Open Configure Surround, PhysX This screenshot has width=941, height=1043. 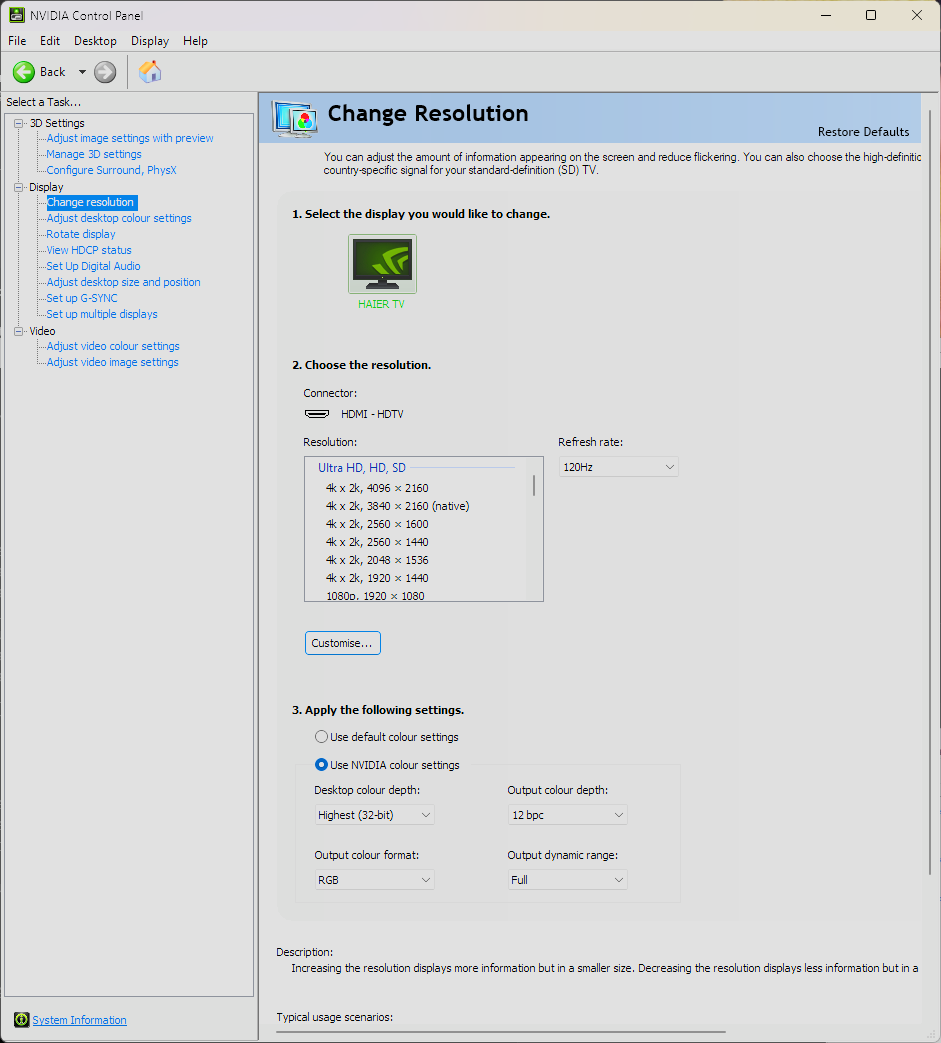point(111,170)
